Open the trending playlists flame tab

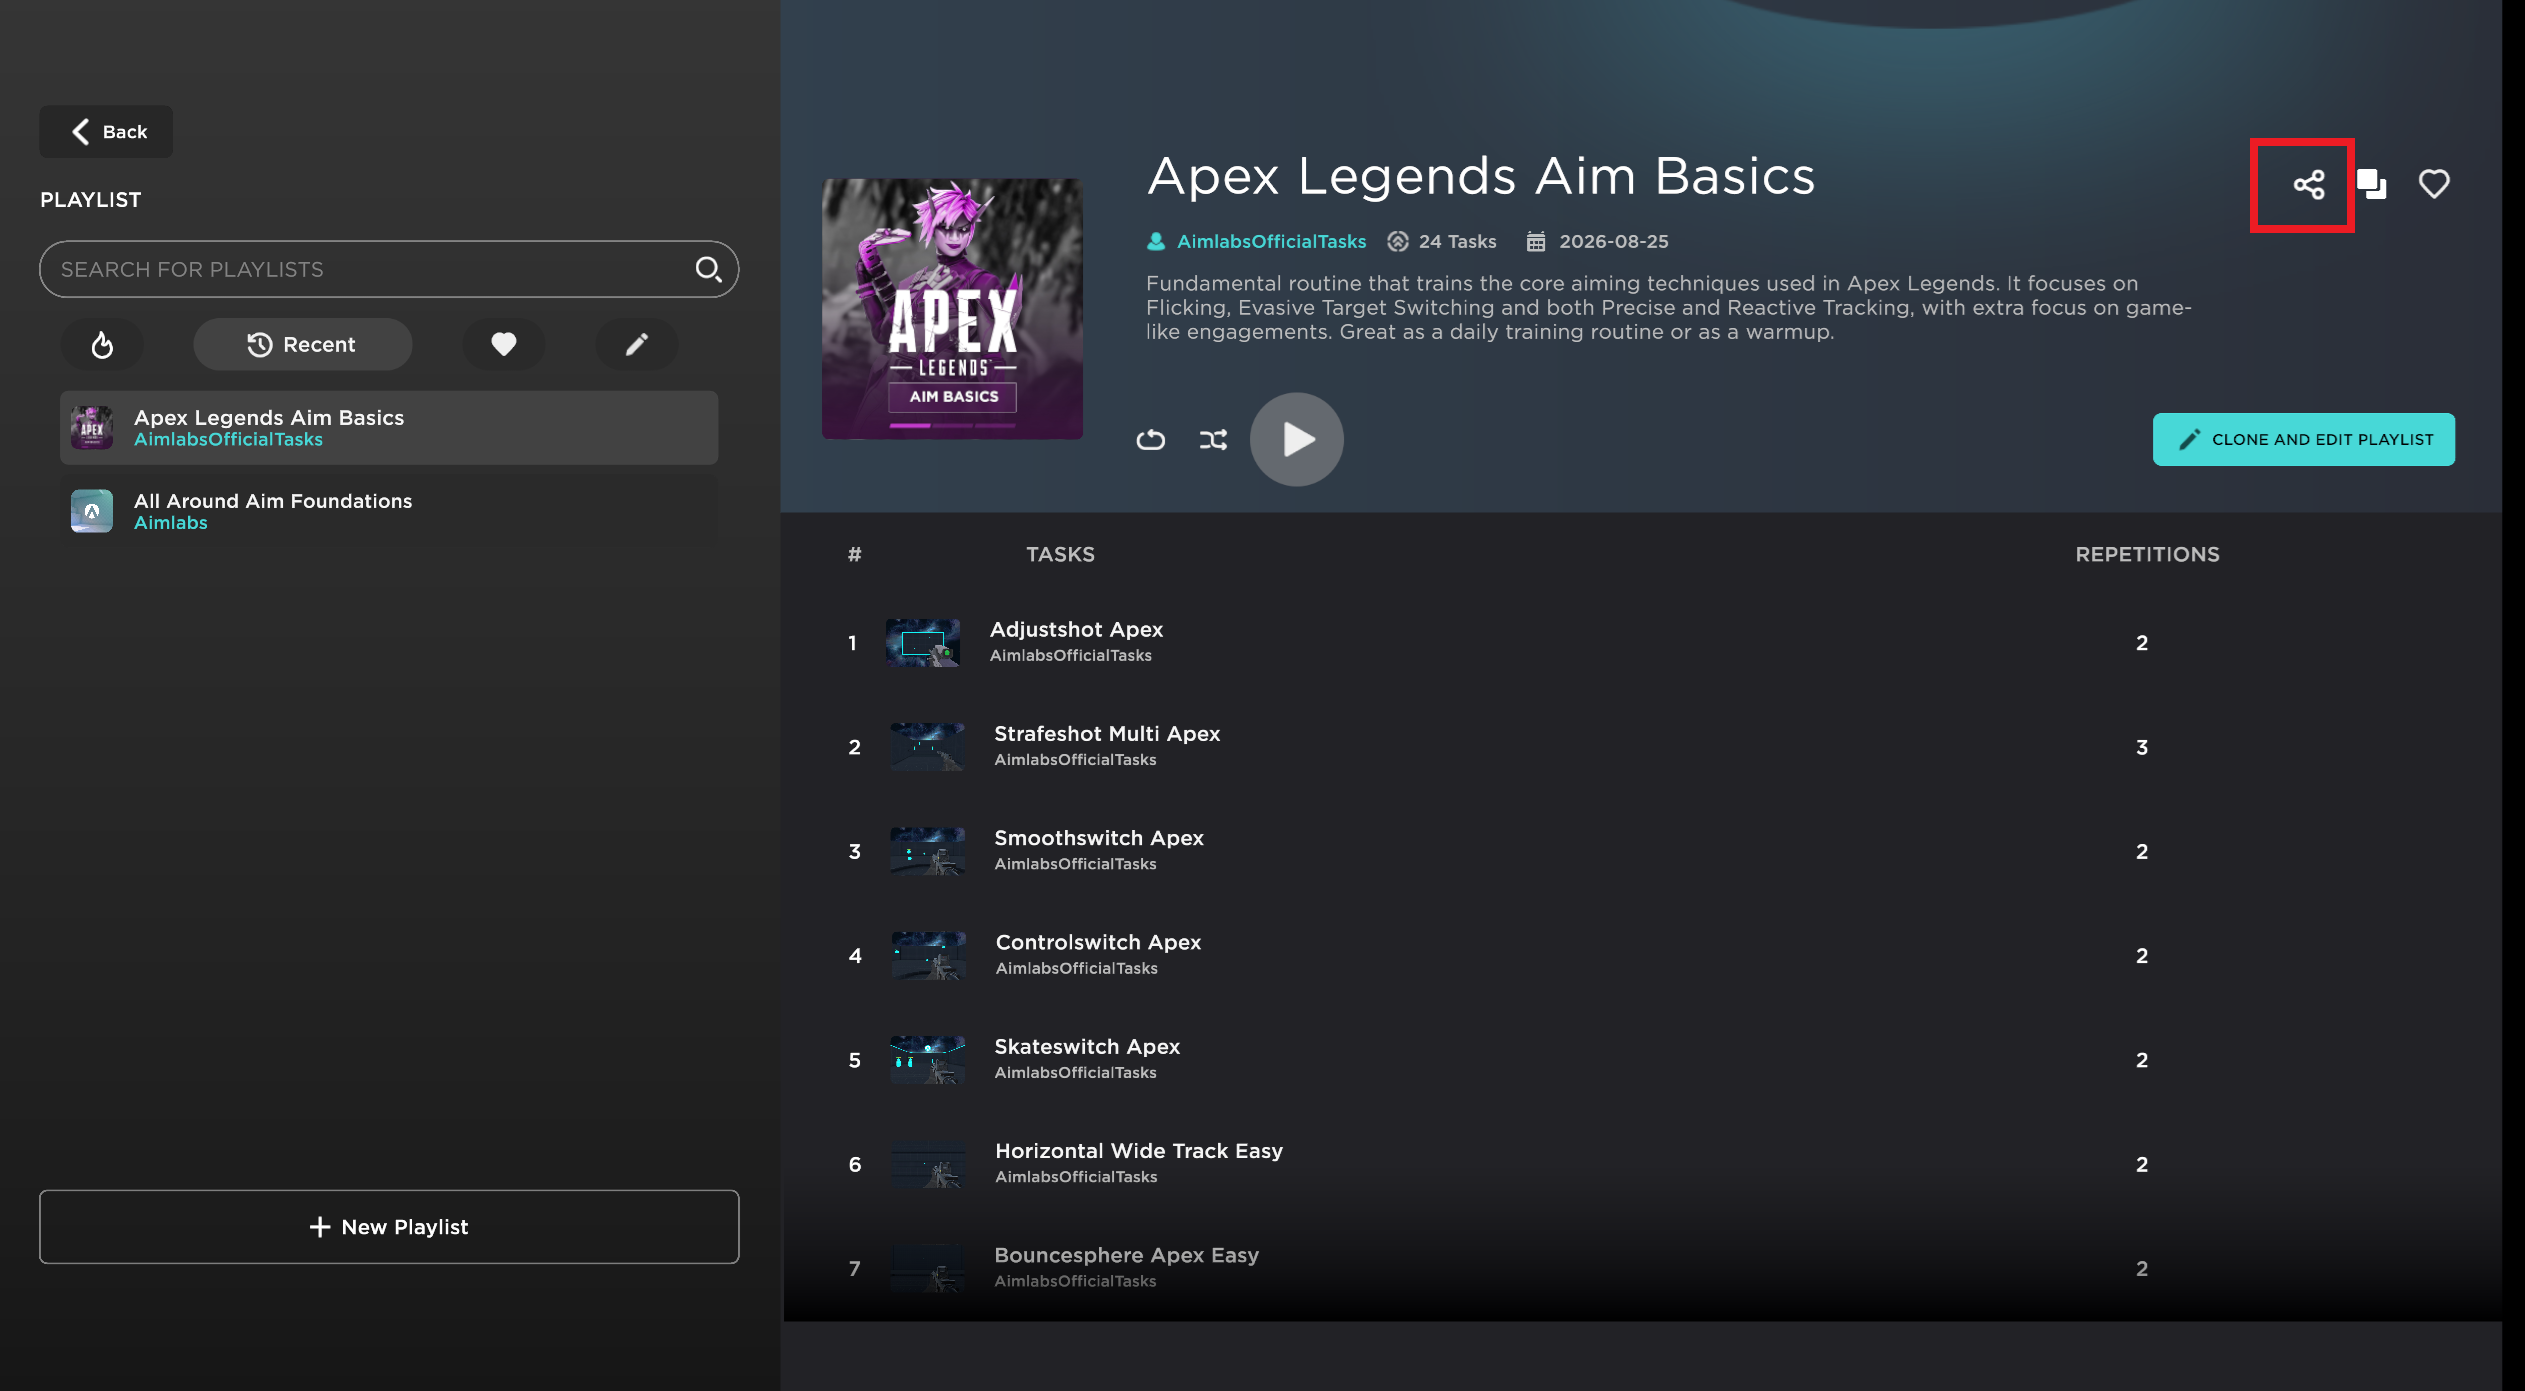(102, 345)
